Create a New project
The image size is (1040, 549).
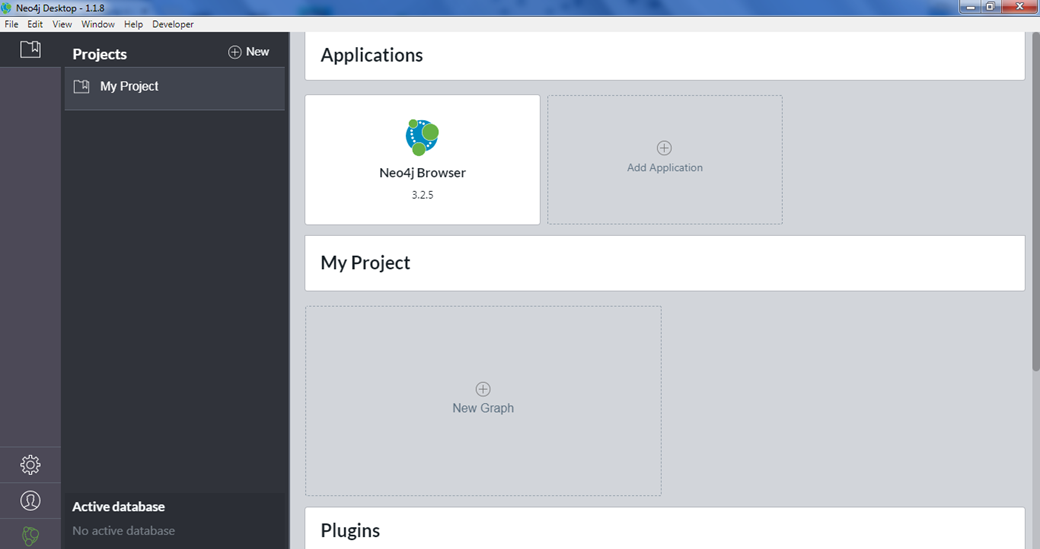click(249, 52)
